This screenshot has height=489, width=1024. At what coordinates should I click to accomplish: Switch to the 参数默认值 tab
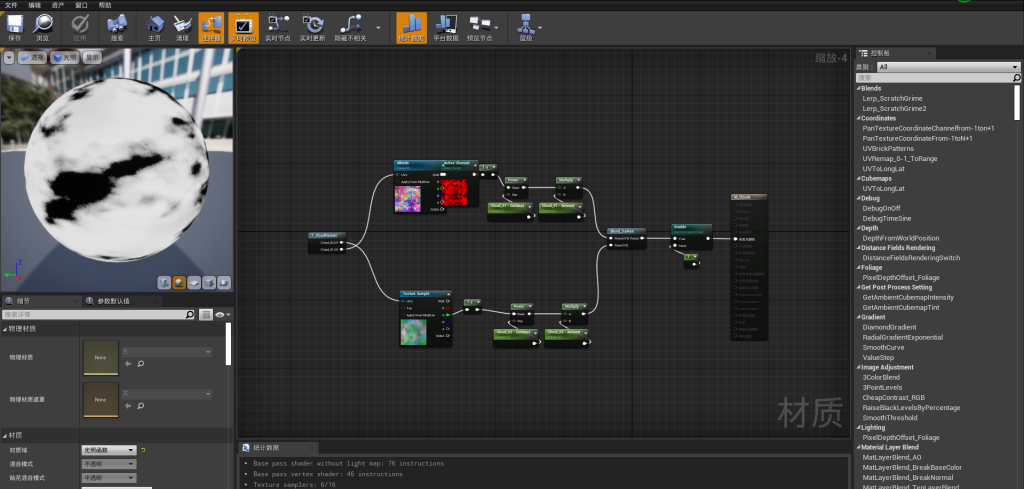[x=113, y=301]
